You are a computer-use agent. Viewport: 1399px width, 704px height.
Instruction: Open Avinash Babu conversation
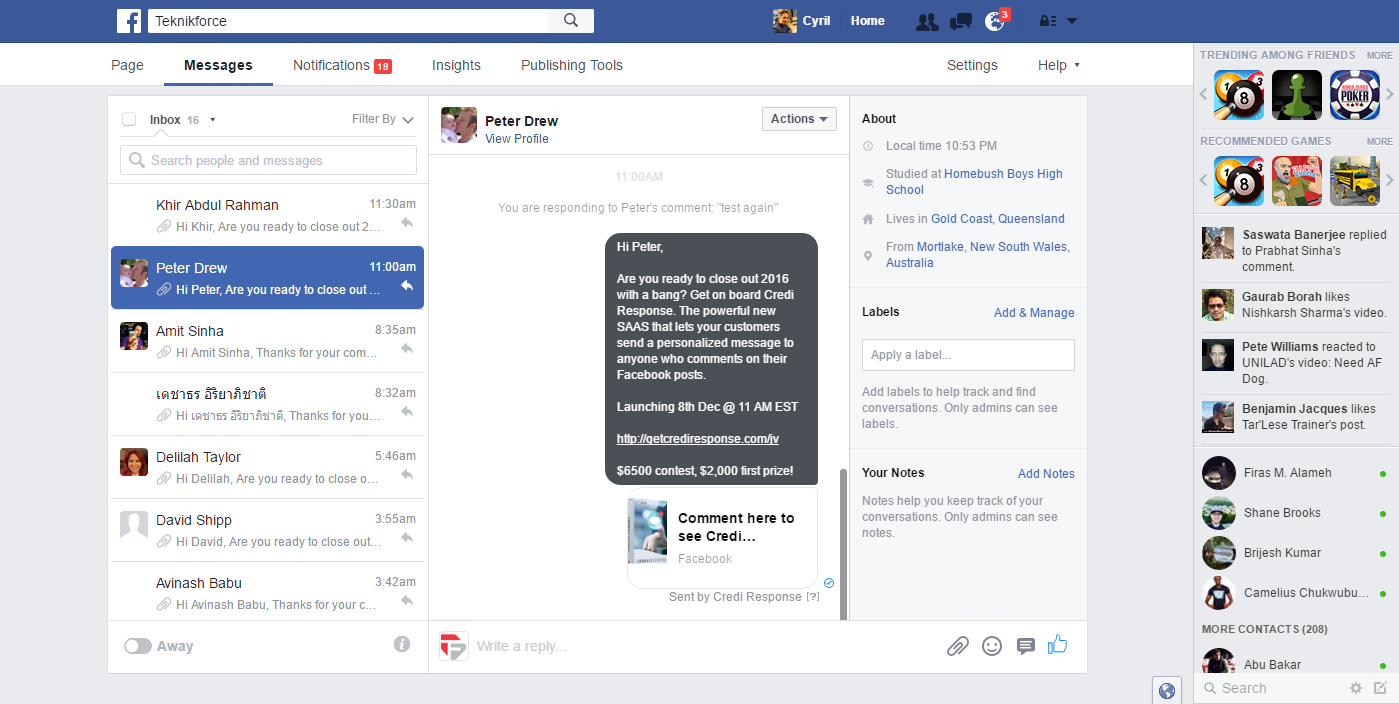coord(267,593)
